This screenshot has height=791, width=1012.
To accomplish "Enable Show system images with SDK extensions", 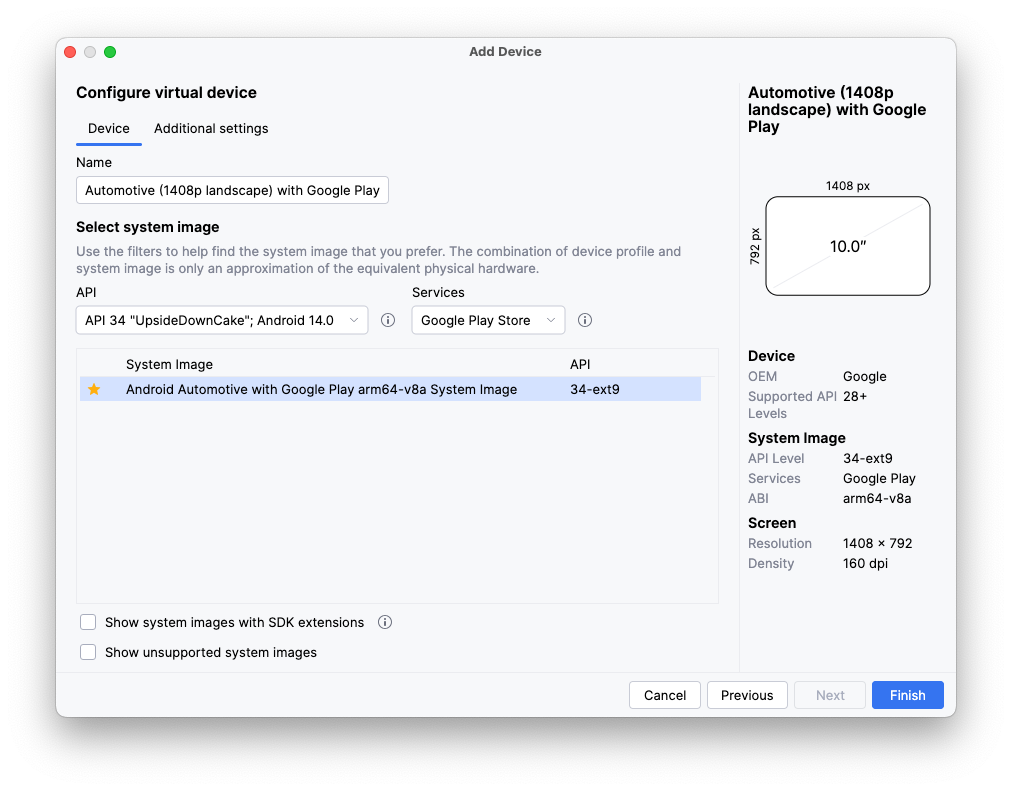I will pos(88,622).
